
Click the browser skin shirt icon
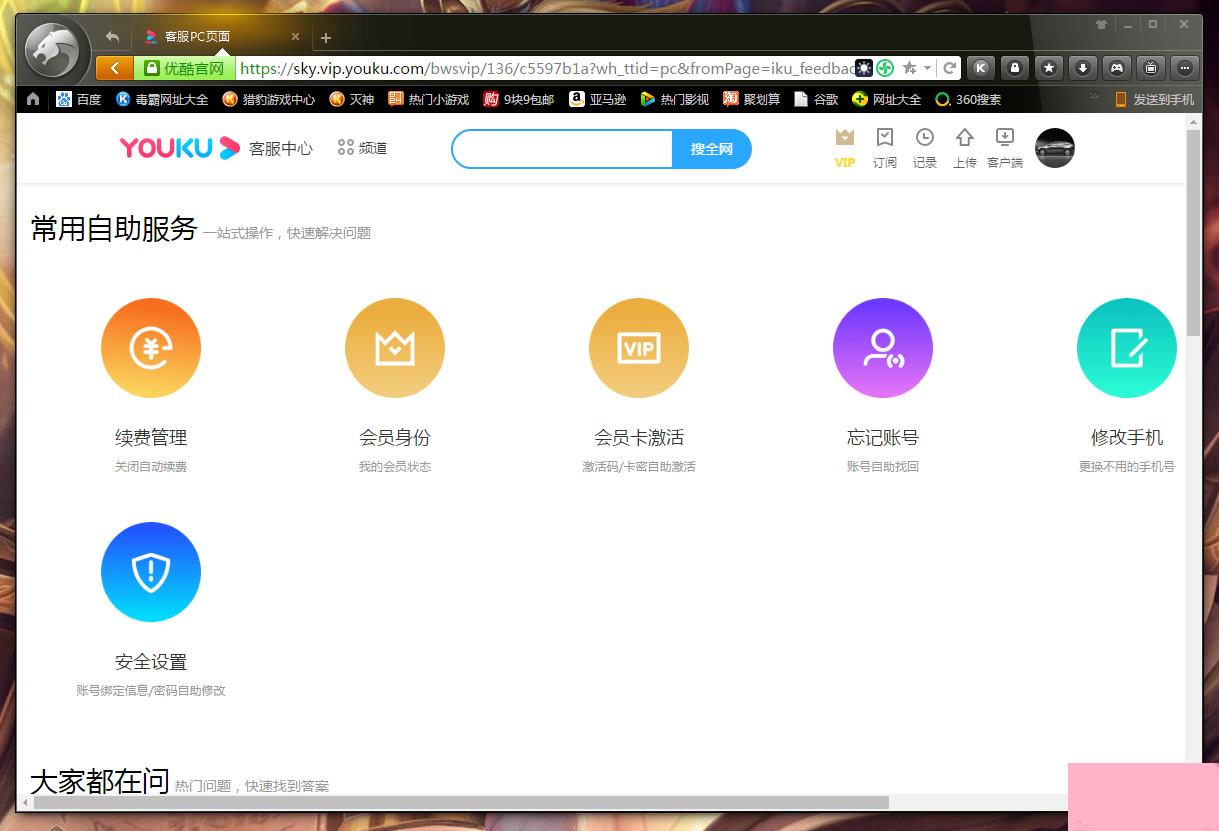pos(1102,24)
